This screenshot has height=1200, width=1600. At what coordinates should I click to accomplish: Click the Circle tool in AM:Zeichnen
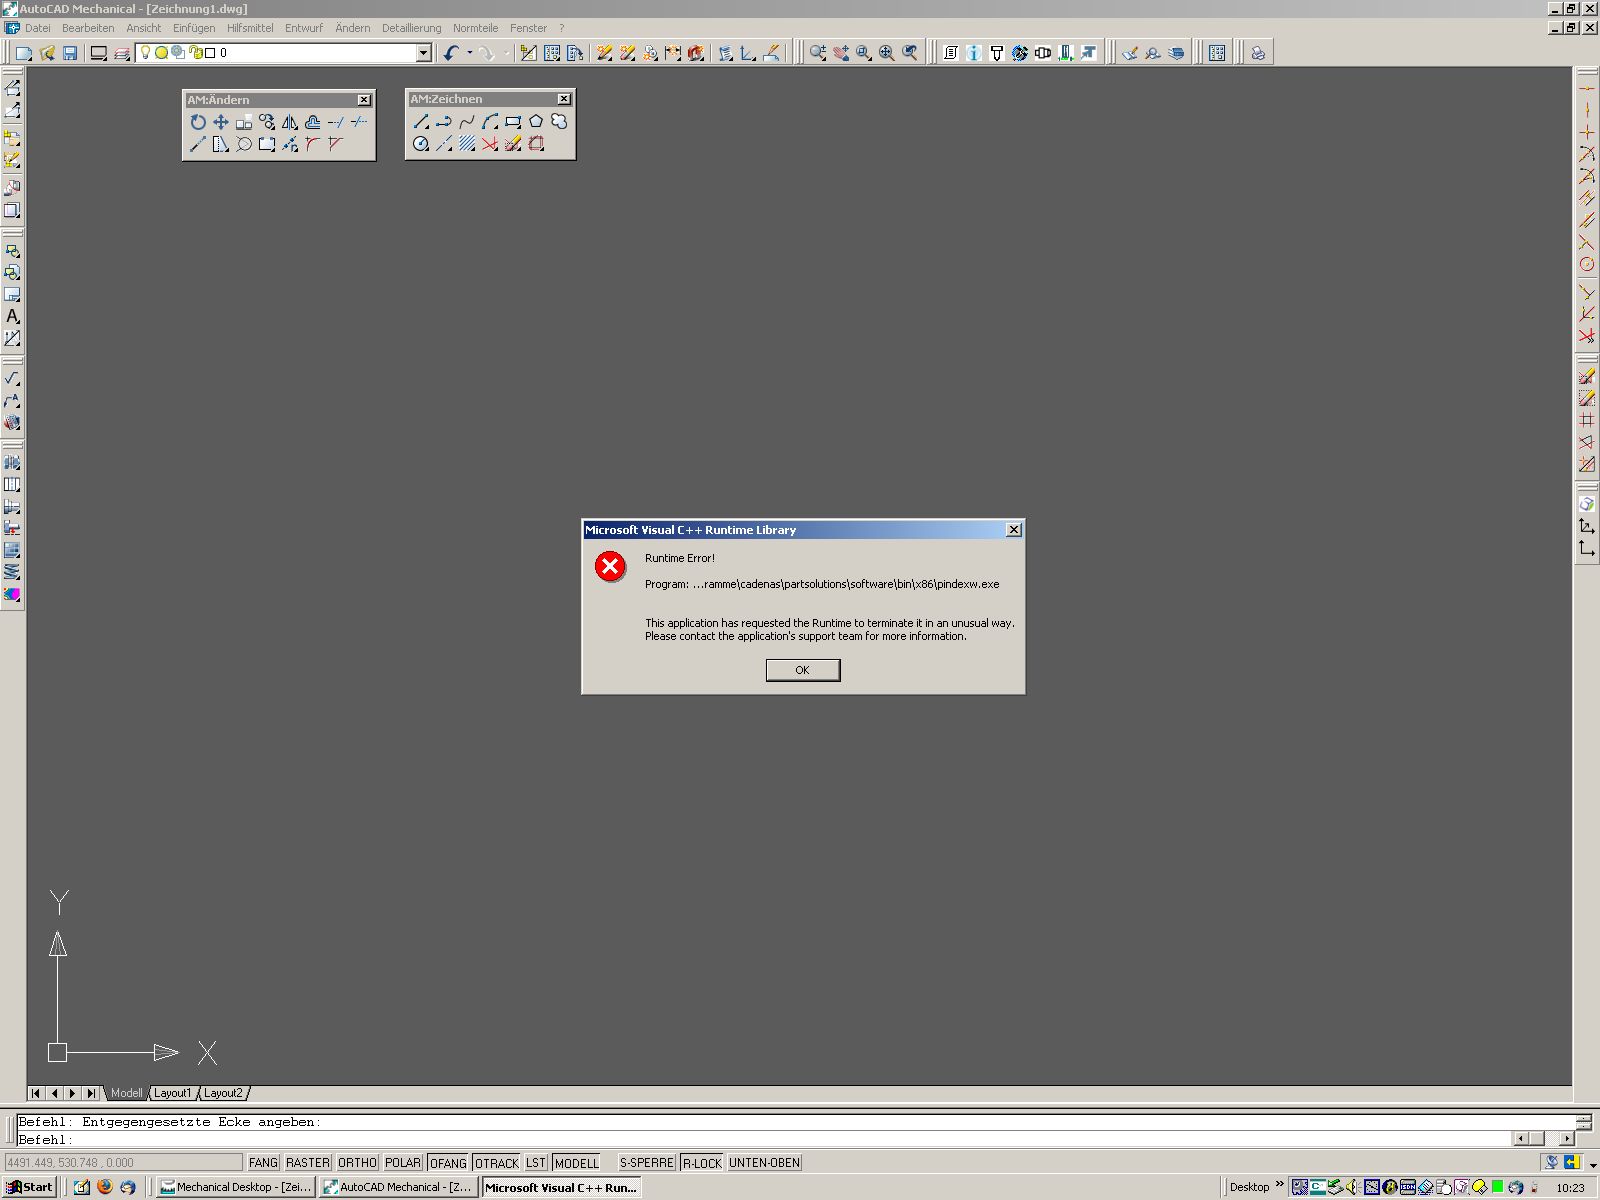click(x=421, y=144)
